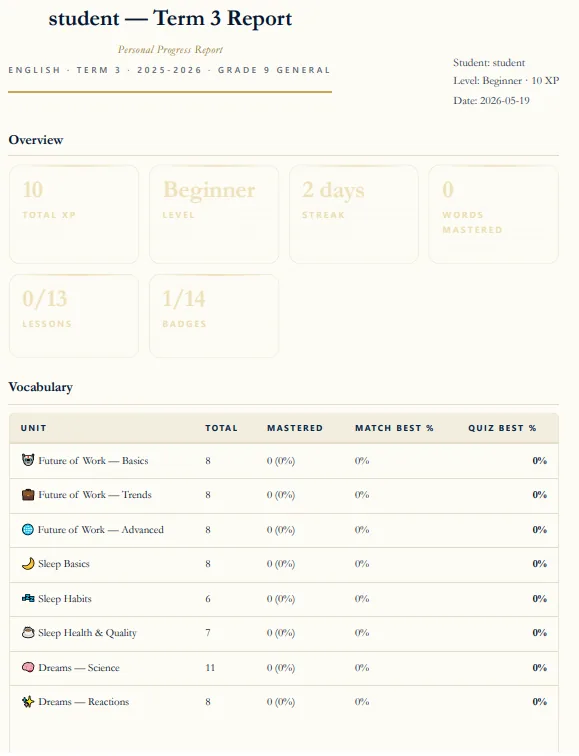Select the 1/14 Badges card
The width and height of the screenshot is (579, 756).
point(214,316)
